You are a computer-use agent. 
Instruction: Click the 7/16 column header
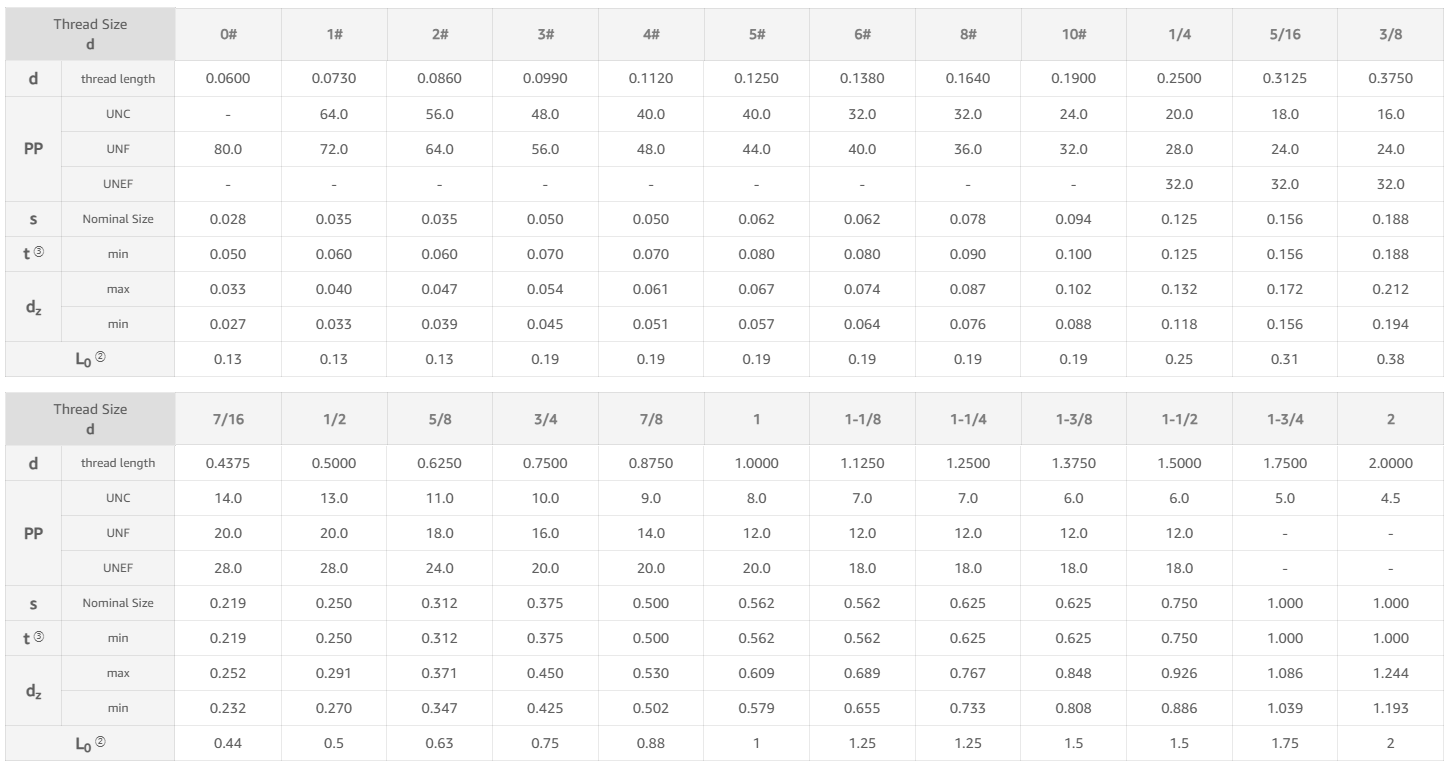tap(227, 419)
